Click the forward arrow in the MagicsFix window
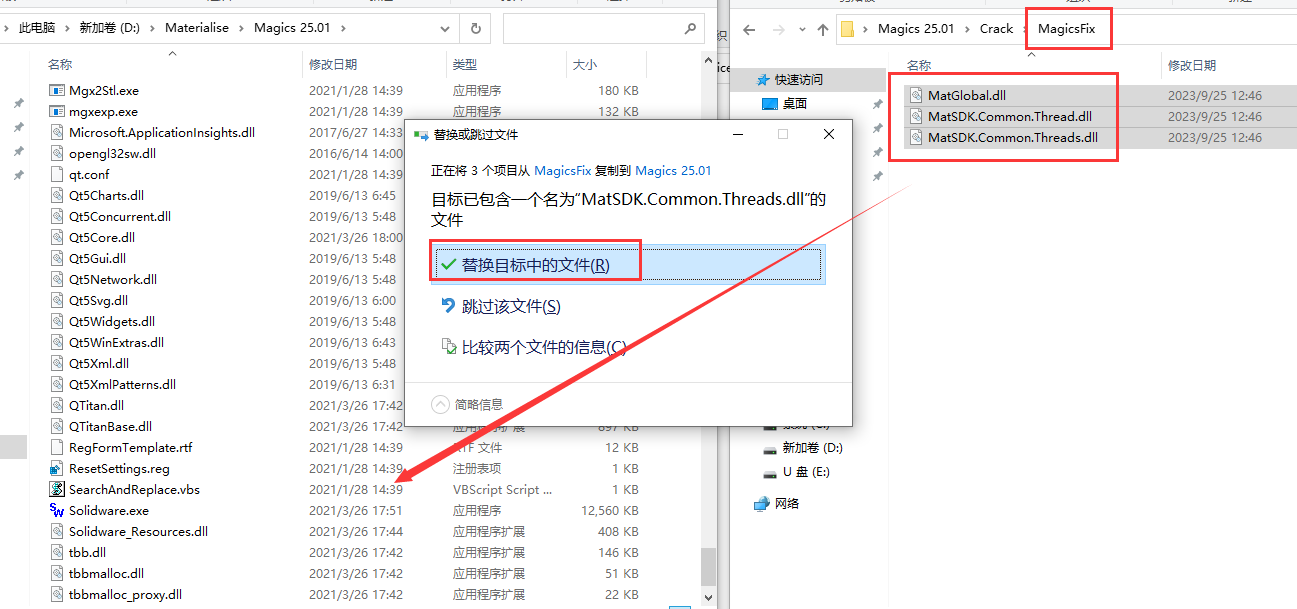1297x609 pixels. click(777, 29)
